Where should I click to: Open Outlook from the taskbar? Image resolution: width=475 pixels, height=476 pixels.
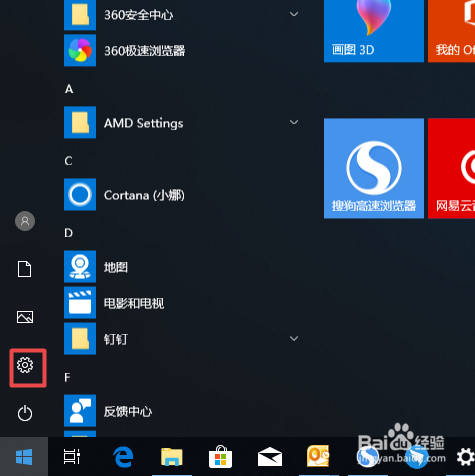(x=318, y=456)
